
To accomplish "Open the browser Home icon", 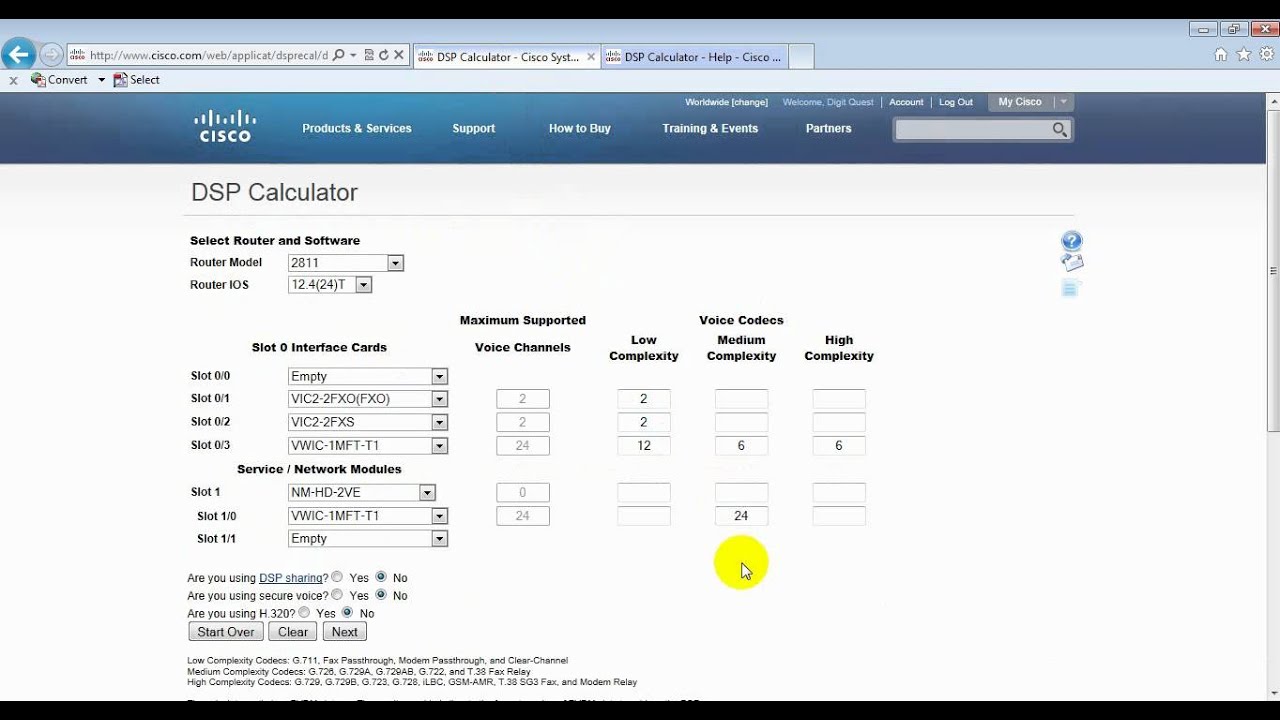I will (x=1220, y=55).
